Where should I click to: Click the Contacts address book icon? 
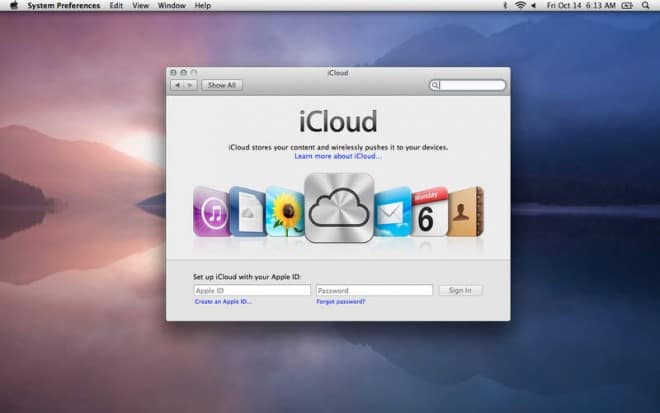pyautogui.click(x=466, y=211)
